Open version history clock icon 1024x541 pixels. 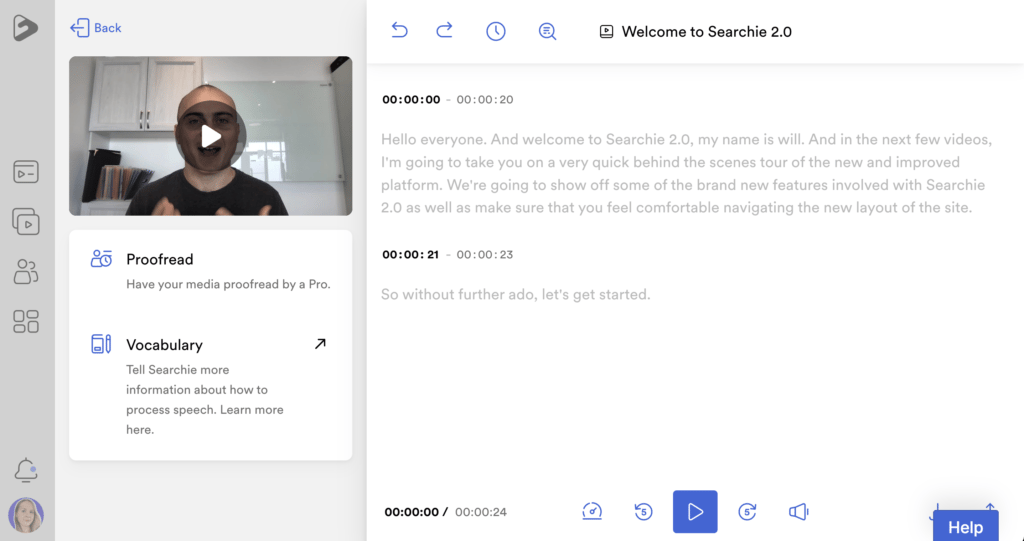[496, 31]
